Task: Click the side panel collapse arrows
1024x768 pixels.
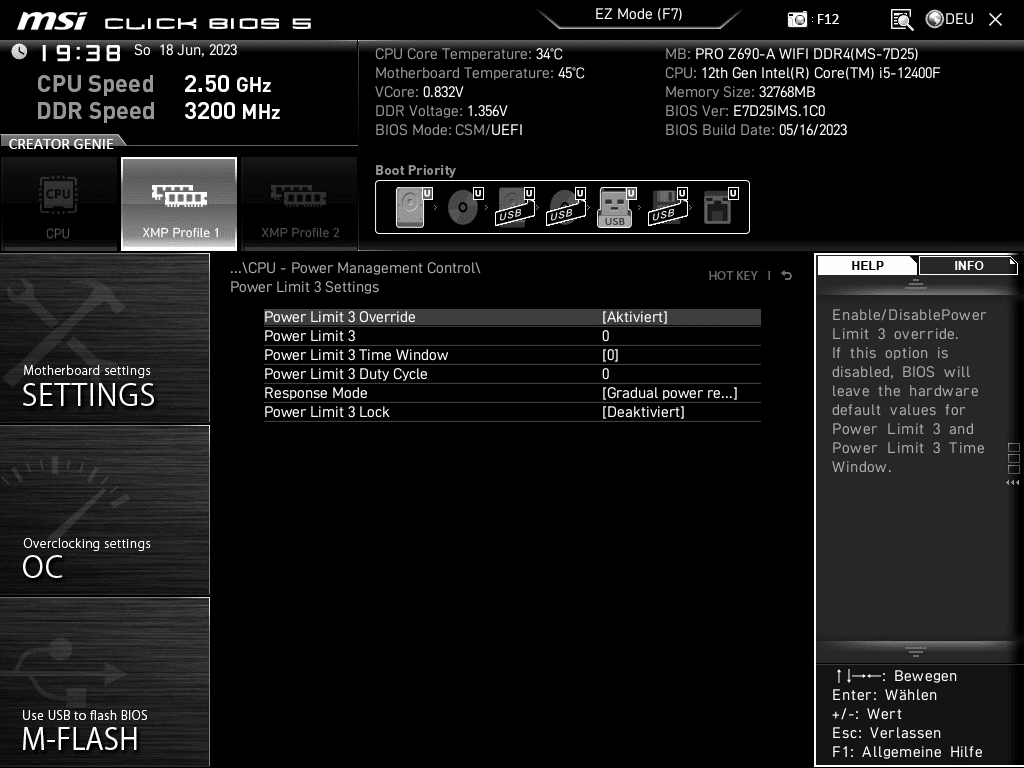Action: (x=1012, y=483)
